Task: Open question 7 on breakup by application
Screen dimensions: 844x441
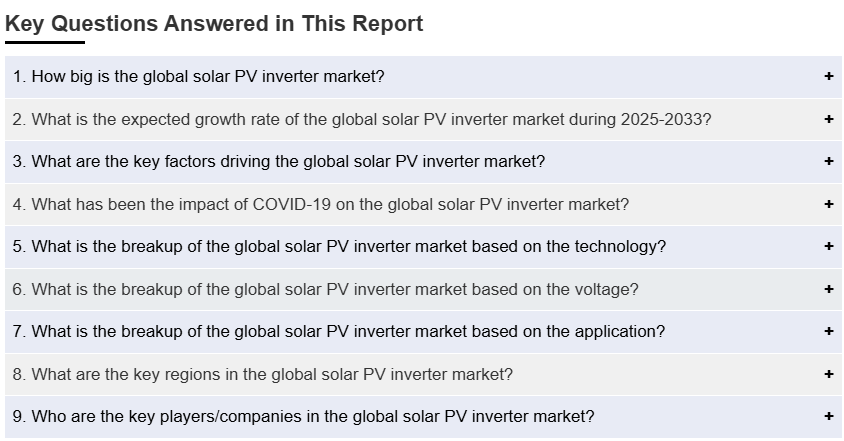Action: point(338,331)
